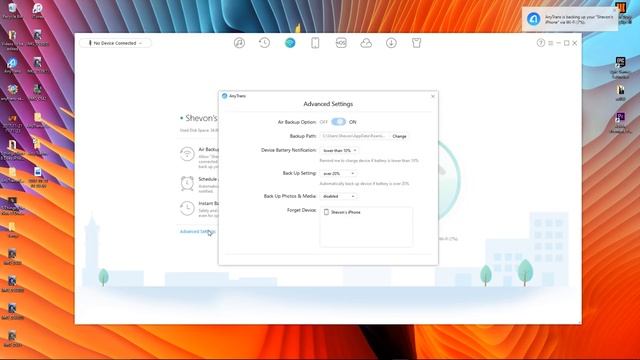The width and height of the screenshot is (640, 360).
Task: Expand the No Device Connected dropdown
Action: click(x=115, y=43)
